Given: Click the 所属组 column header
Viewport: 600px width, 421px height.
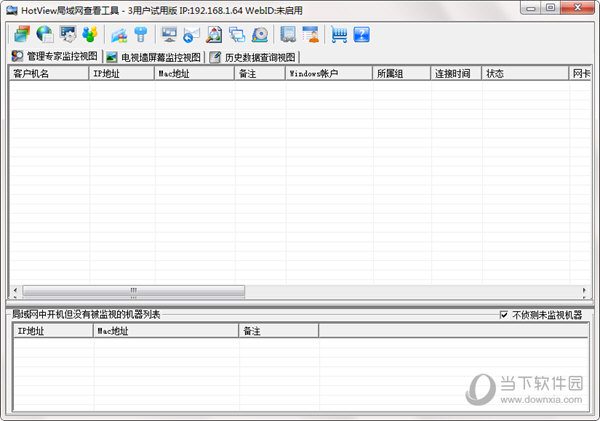Looking at the screenshot, I should coord(401,73).
